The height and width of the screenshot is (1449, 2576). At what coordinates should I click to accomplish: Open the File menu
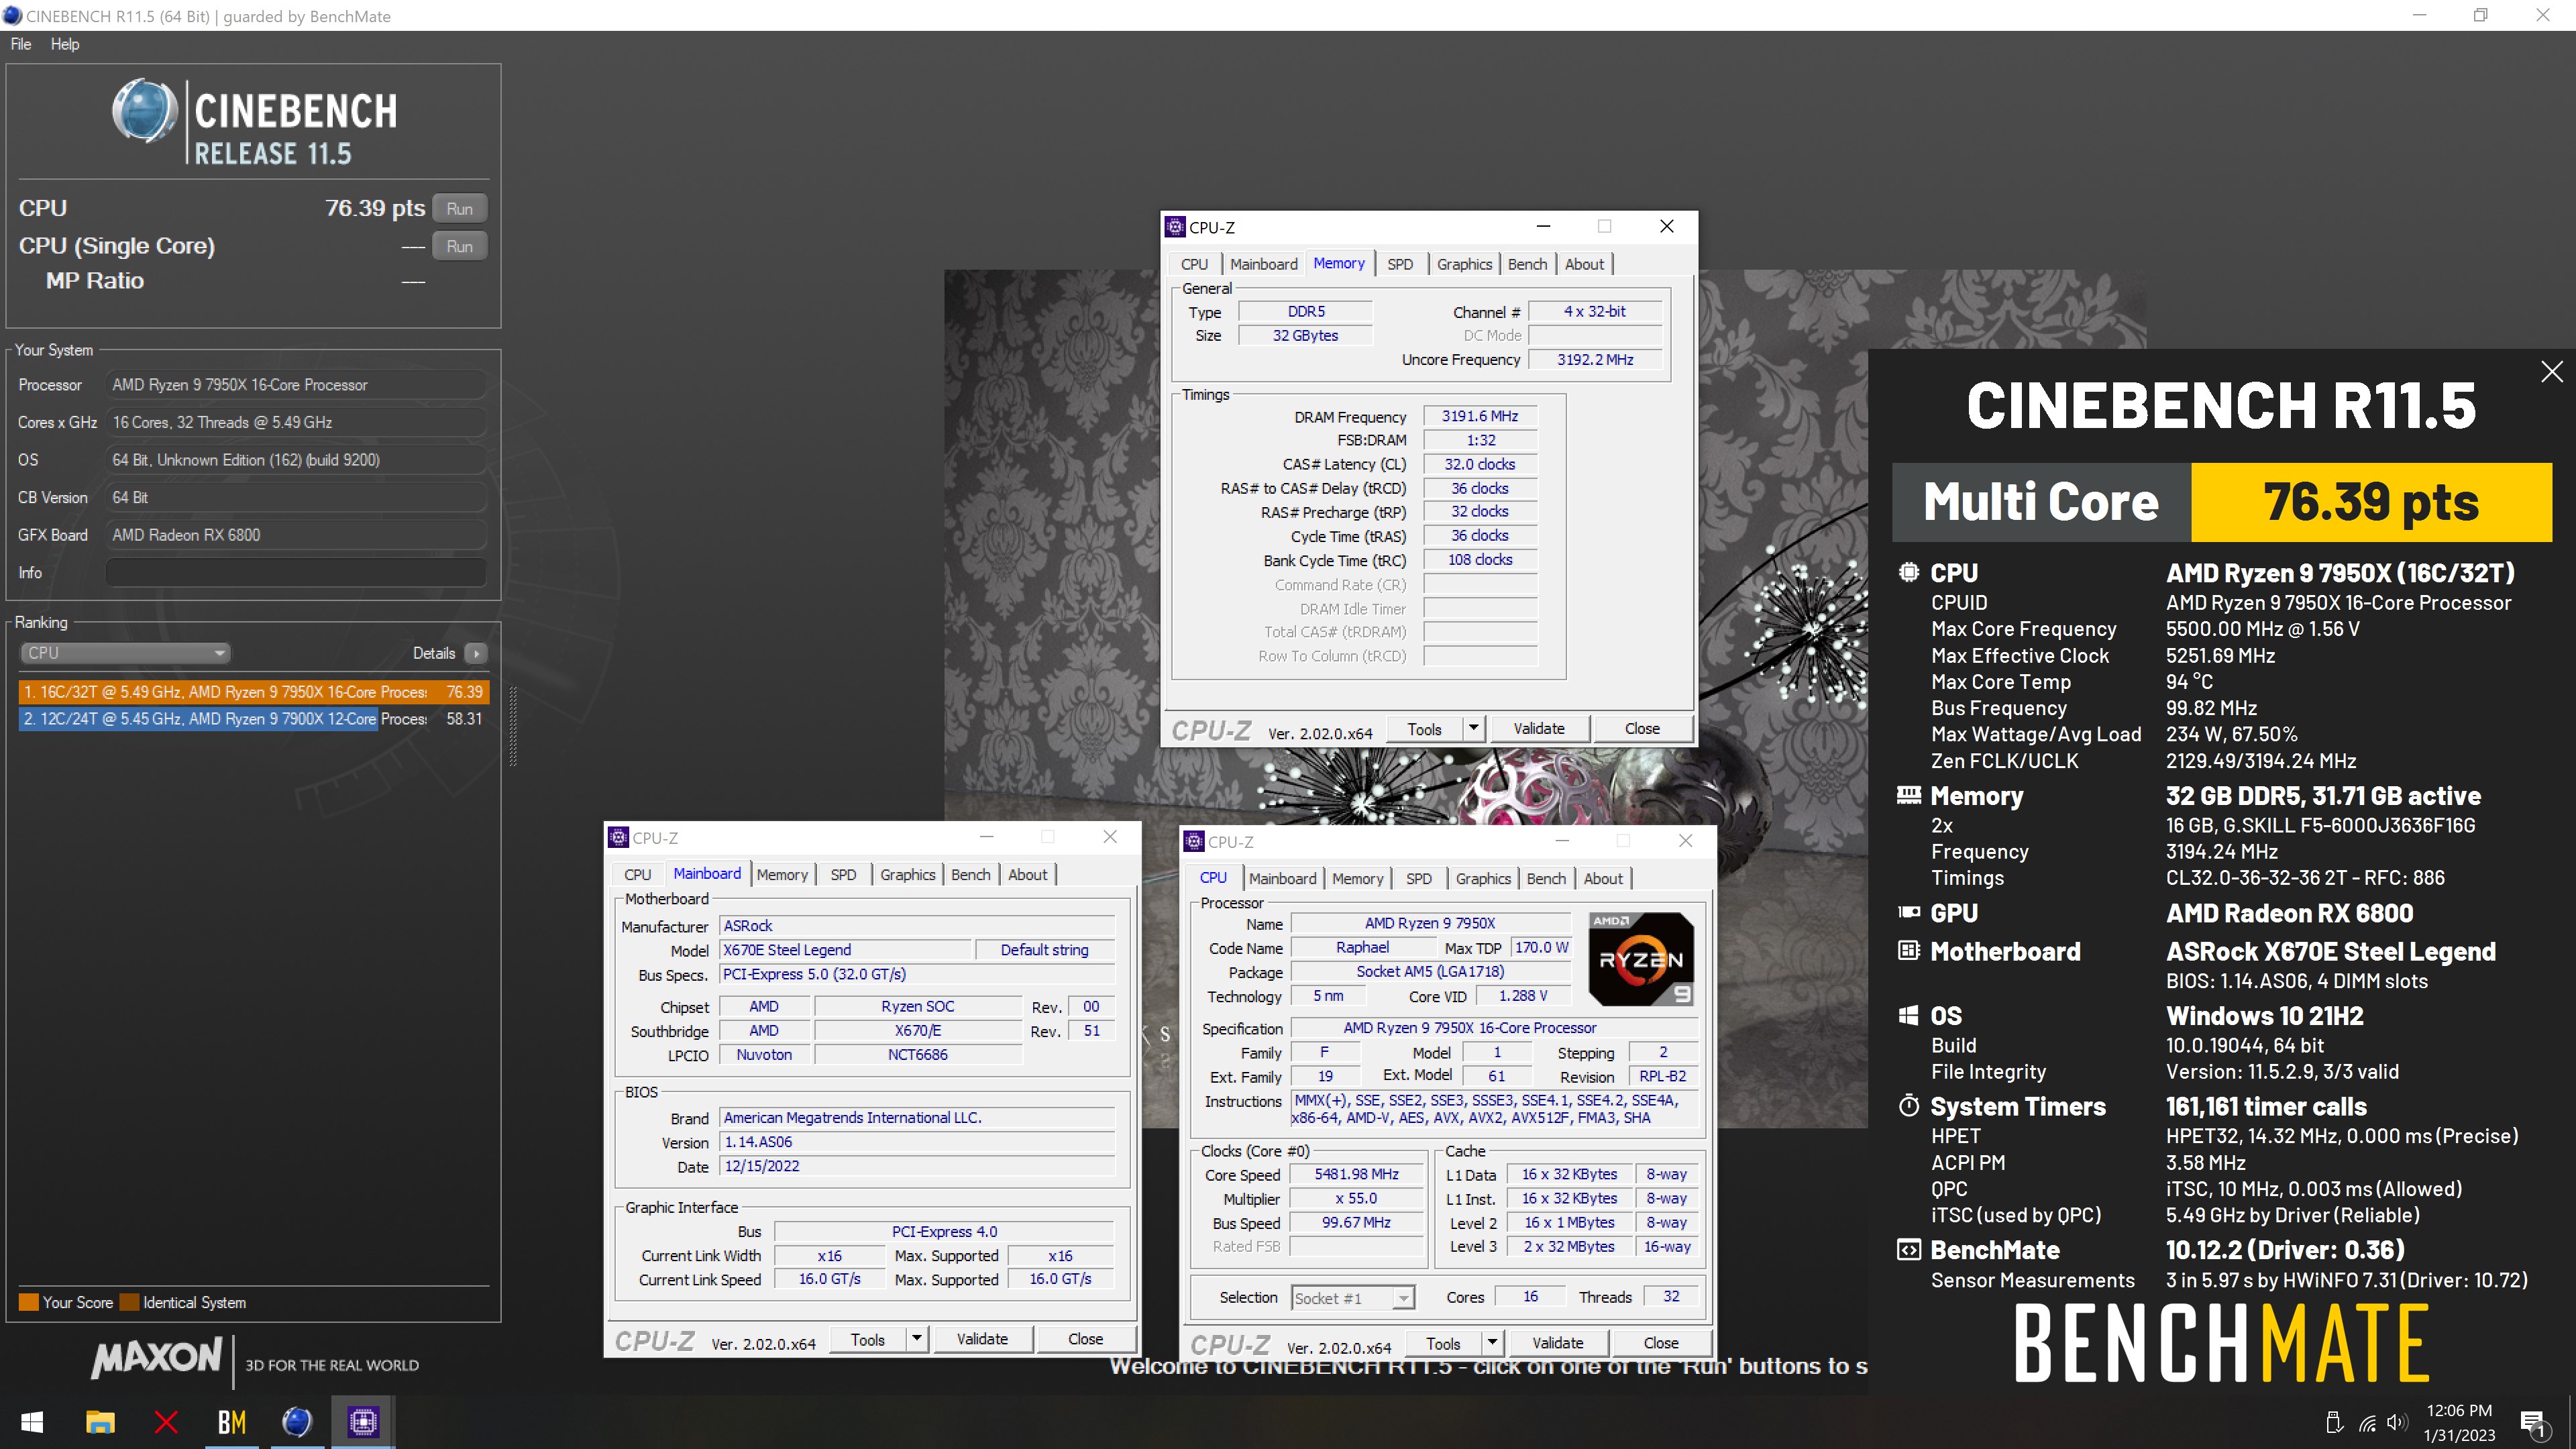(x=21, y=44)
